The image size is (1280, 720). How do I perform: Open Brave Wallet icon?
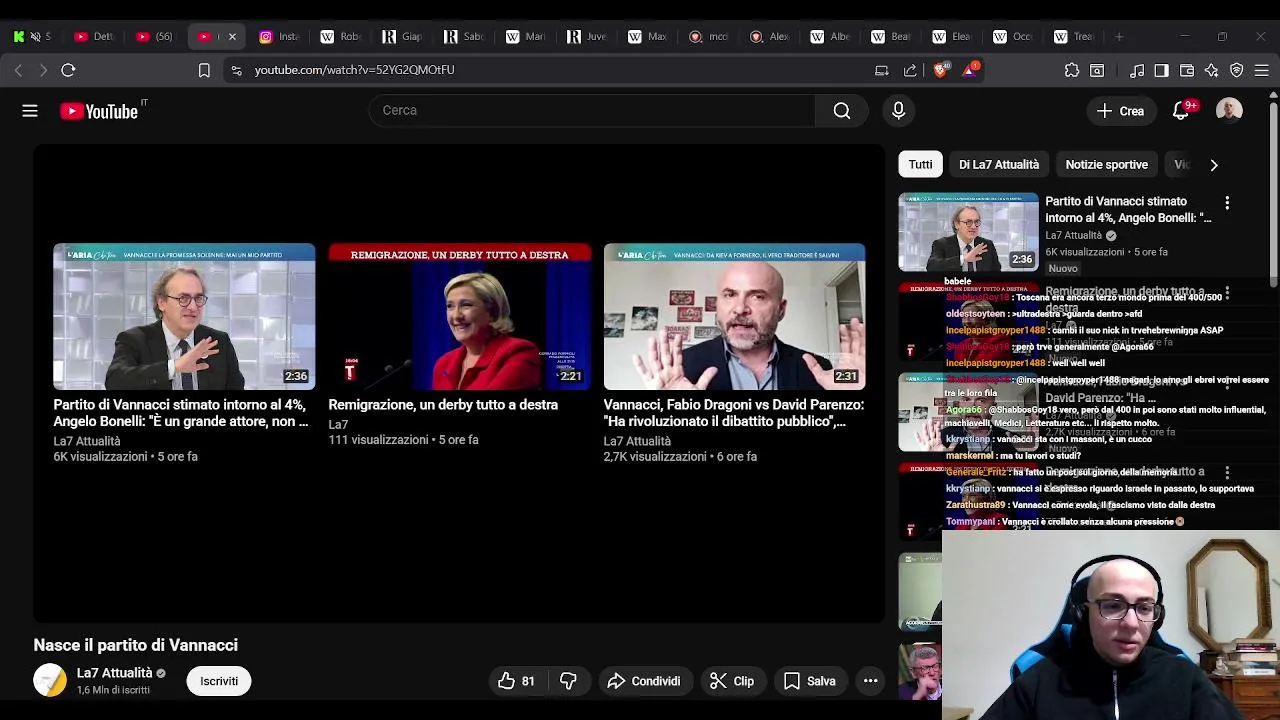1187,70
